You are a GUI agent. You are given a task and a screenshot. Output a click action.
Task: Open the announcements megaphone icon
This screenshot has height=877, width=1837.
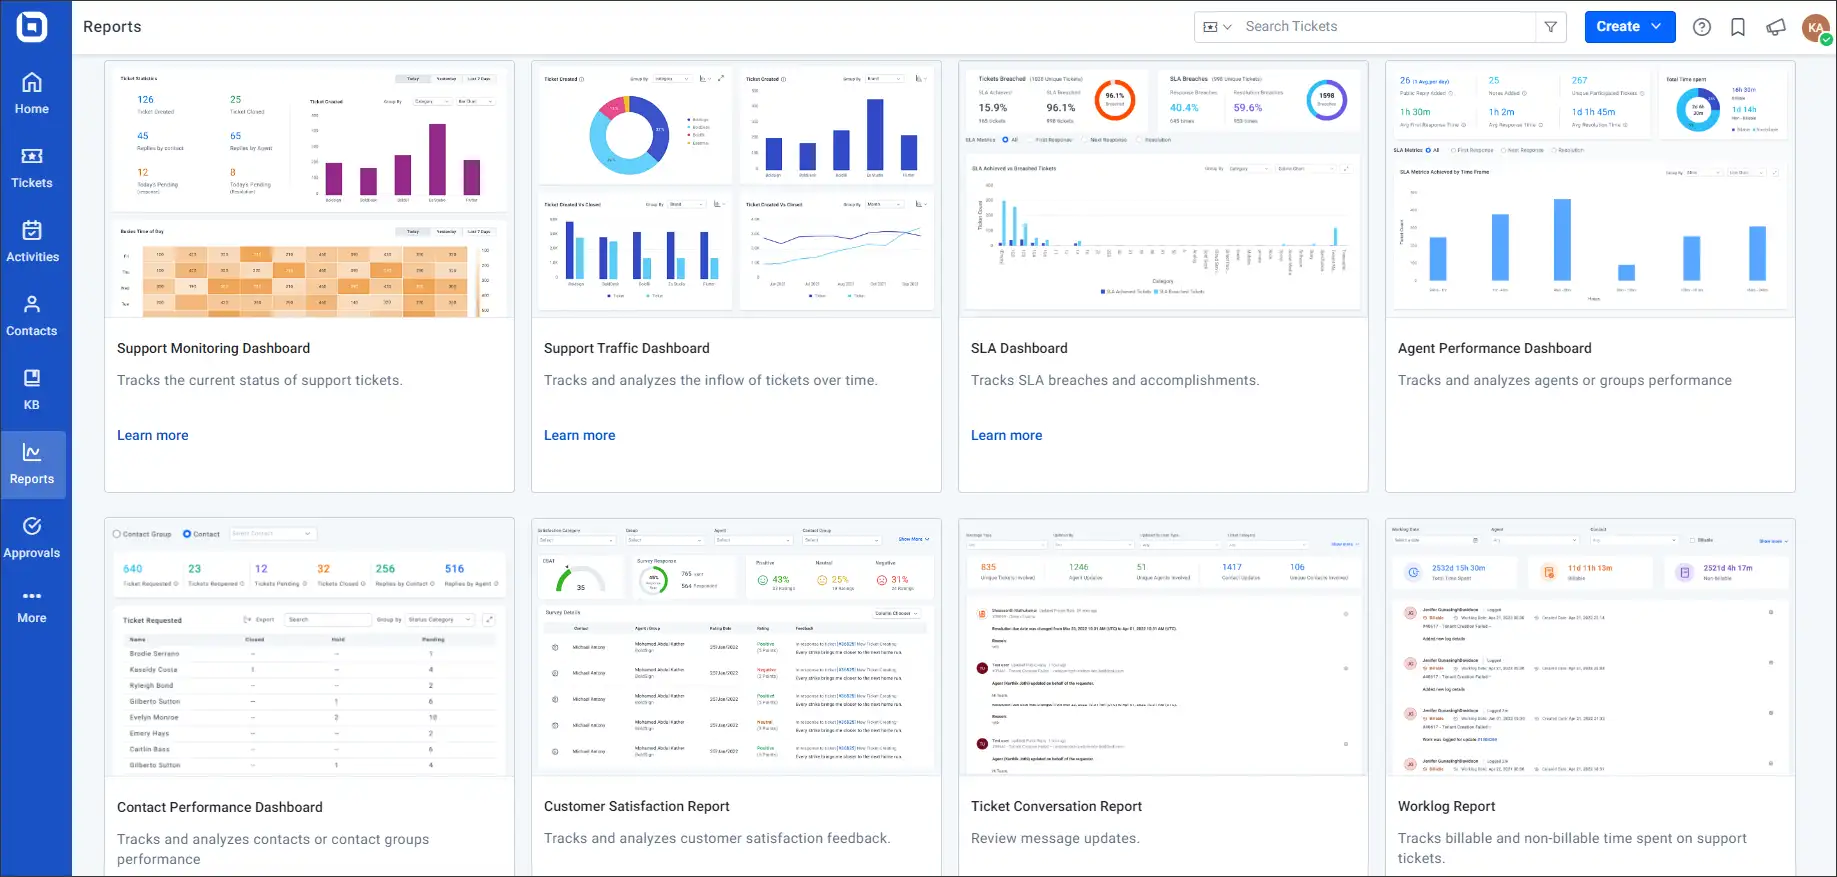click(x=1776, y=27)
